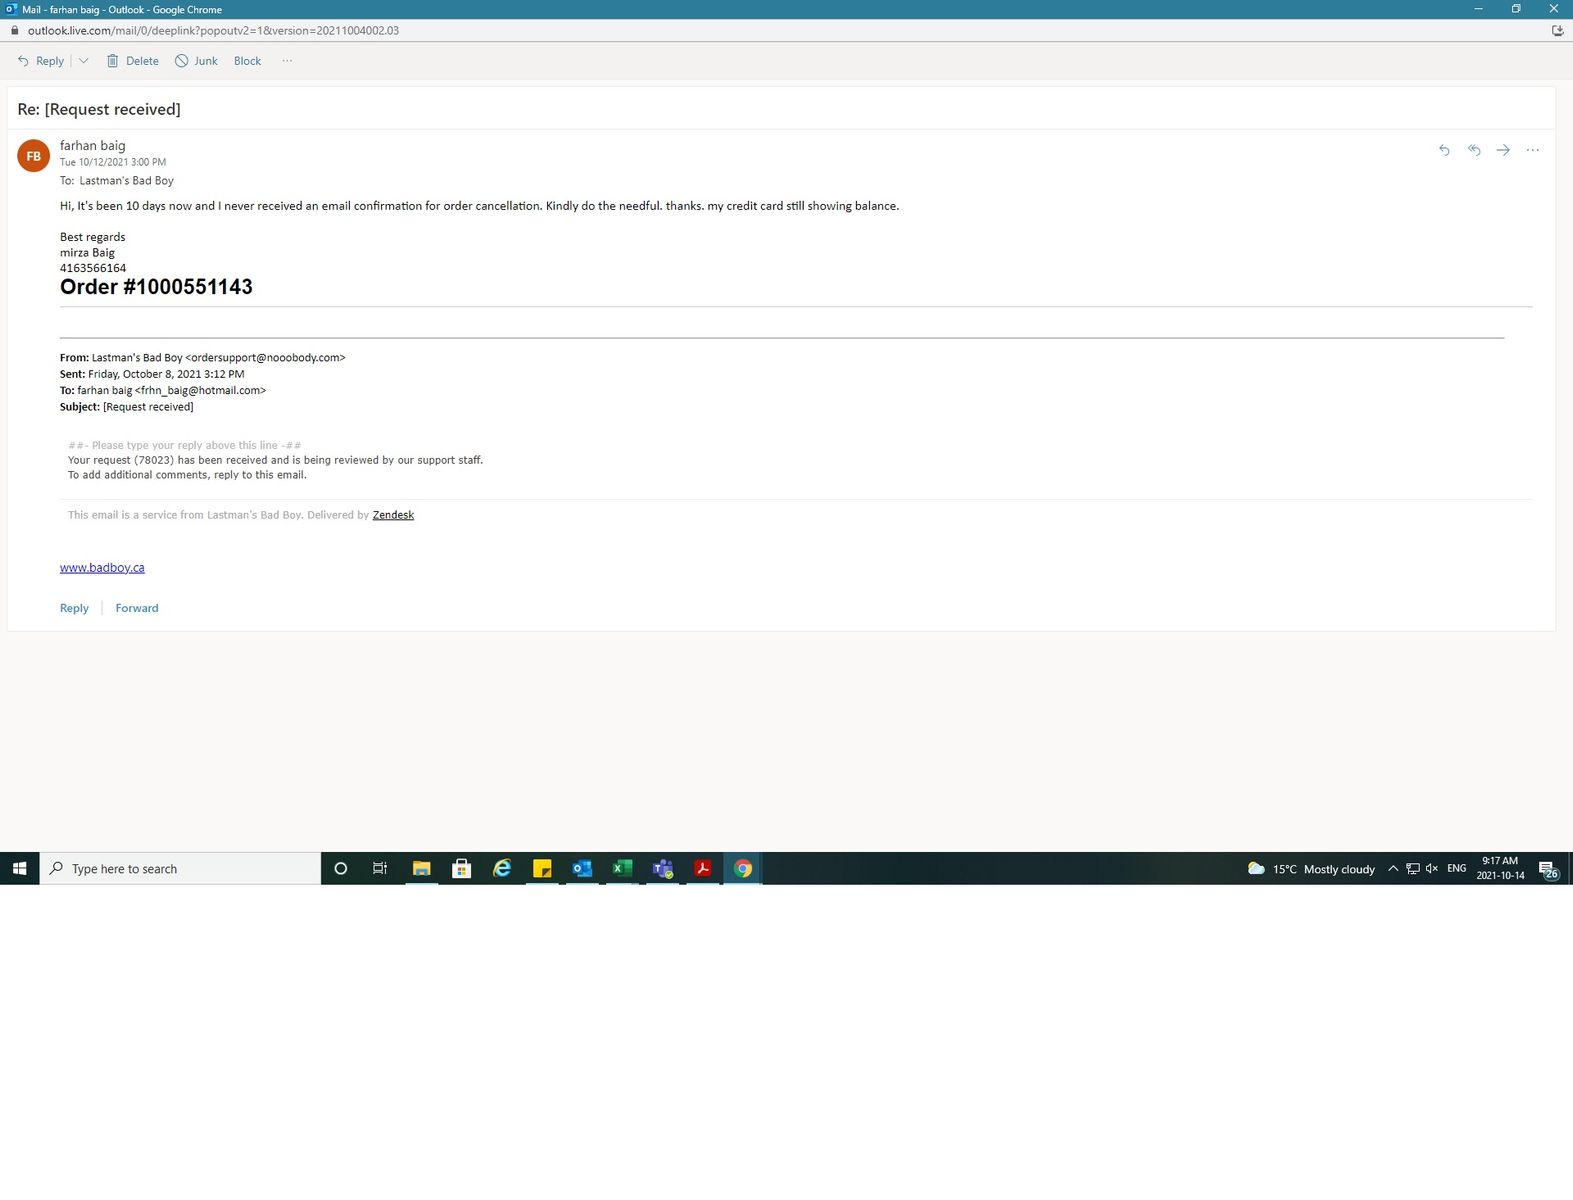Click the FB sender avatar

point(33,156)
